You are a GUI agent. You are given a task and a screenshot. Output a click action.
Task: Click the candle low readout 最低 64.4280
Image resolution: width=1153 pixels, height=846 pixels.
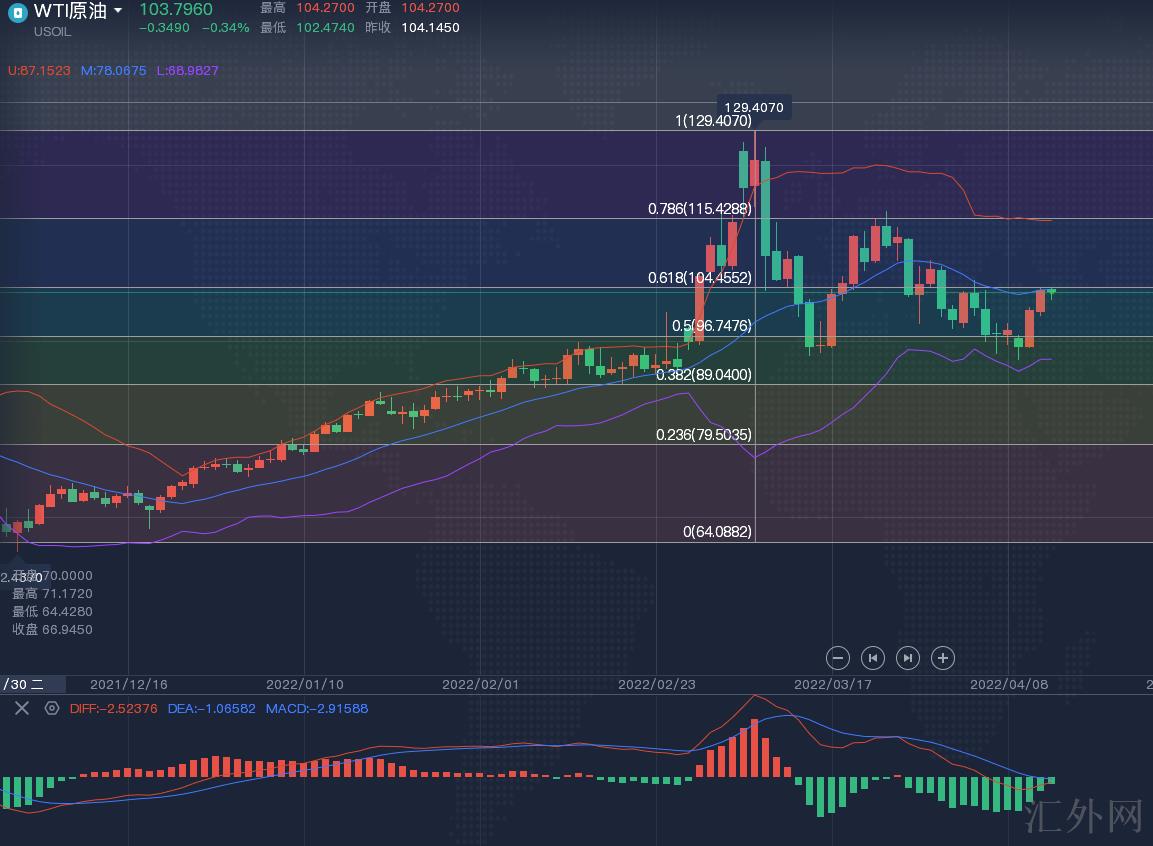pos(52,612)
